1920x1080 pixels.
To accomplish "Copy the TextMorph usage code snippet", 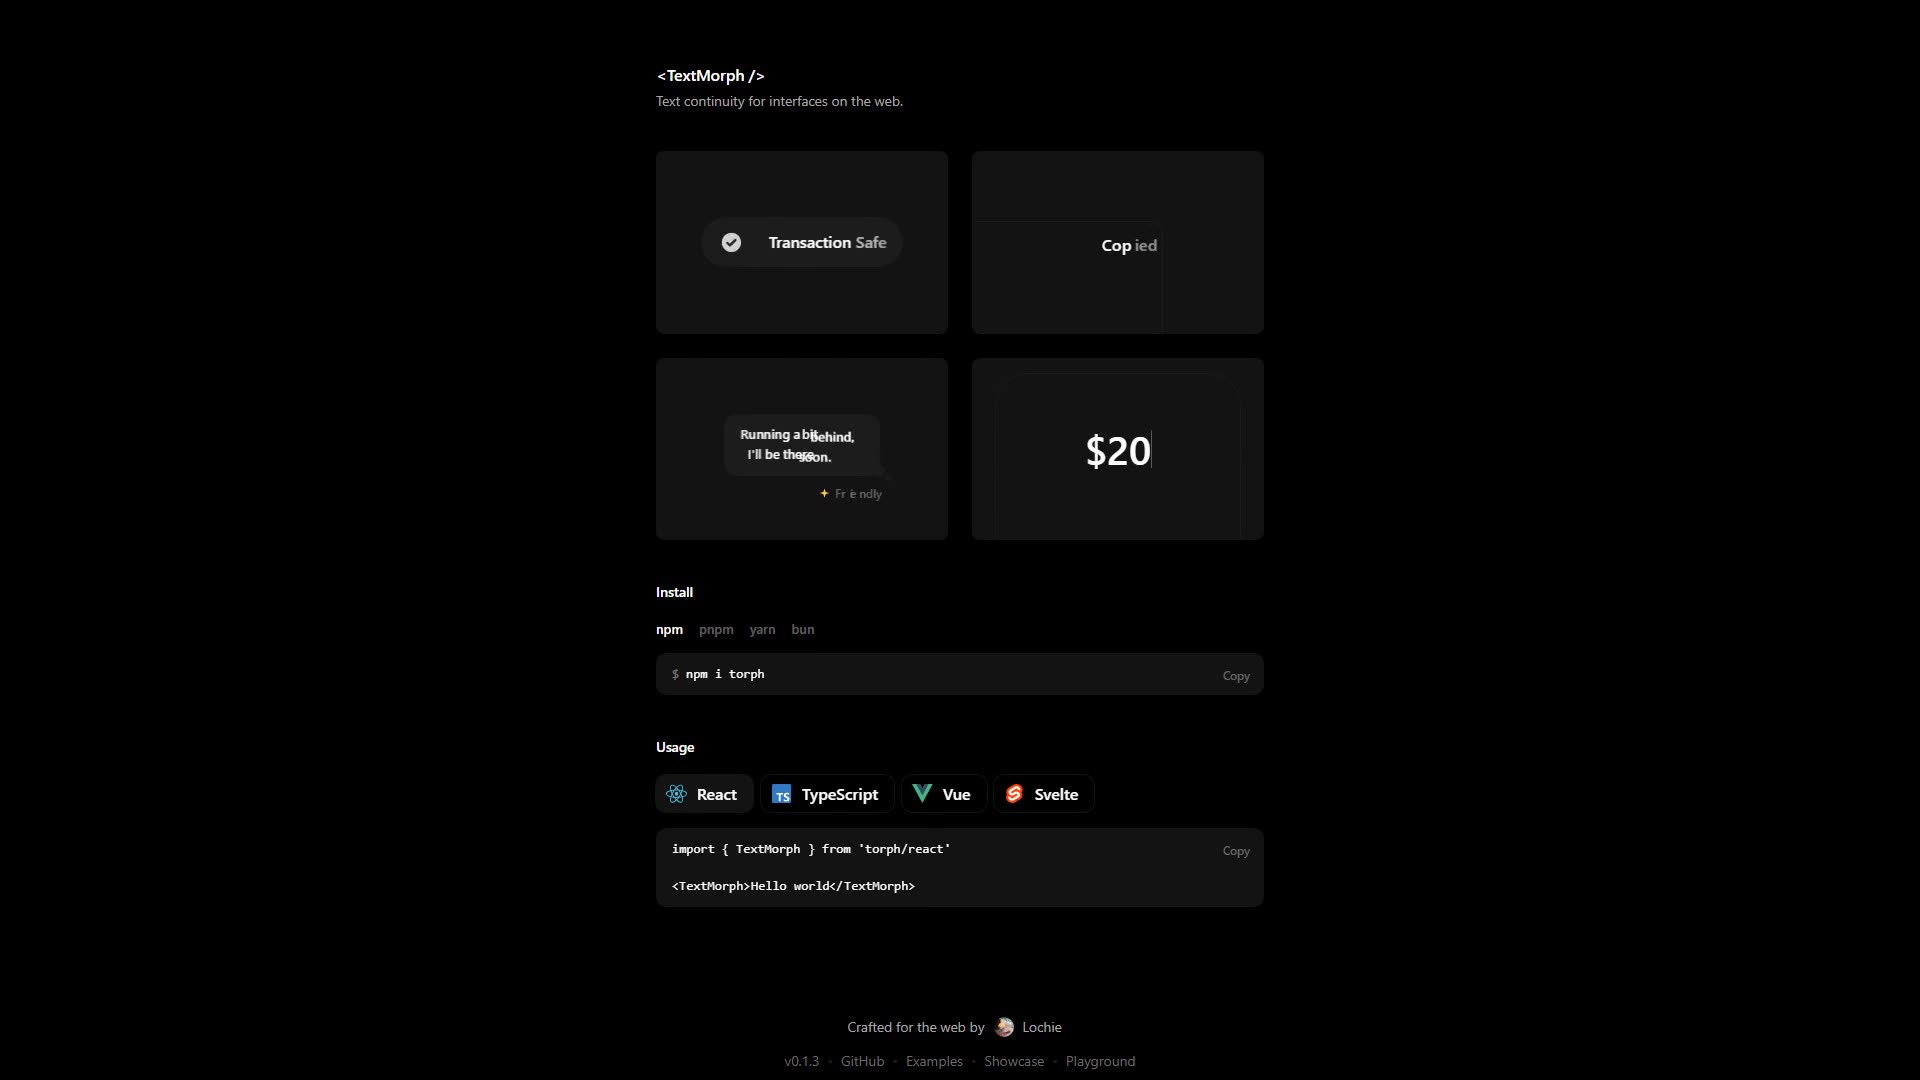I will point(1236,851).
